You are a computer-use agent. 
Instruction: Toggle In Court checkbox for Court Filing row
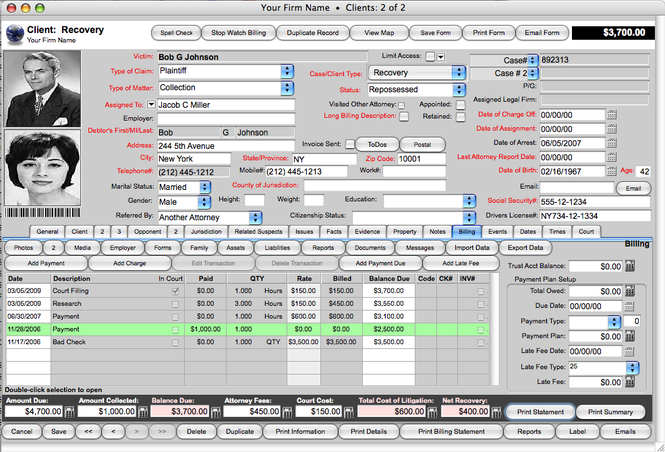(175, 291)
